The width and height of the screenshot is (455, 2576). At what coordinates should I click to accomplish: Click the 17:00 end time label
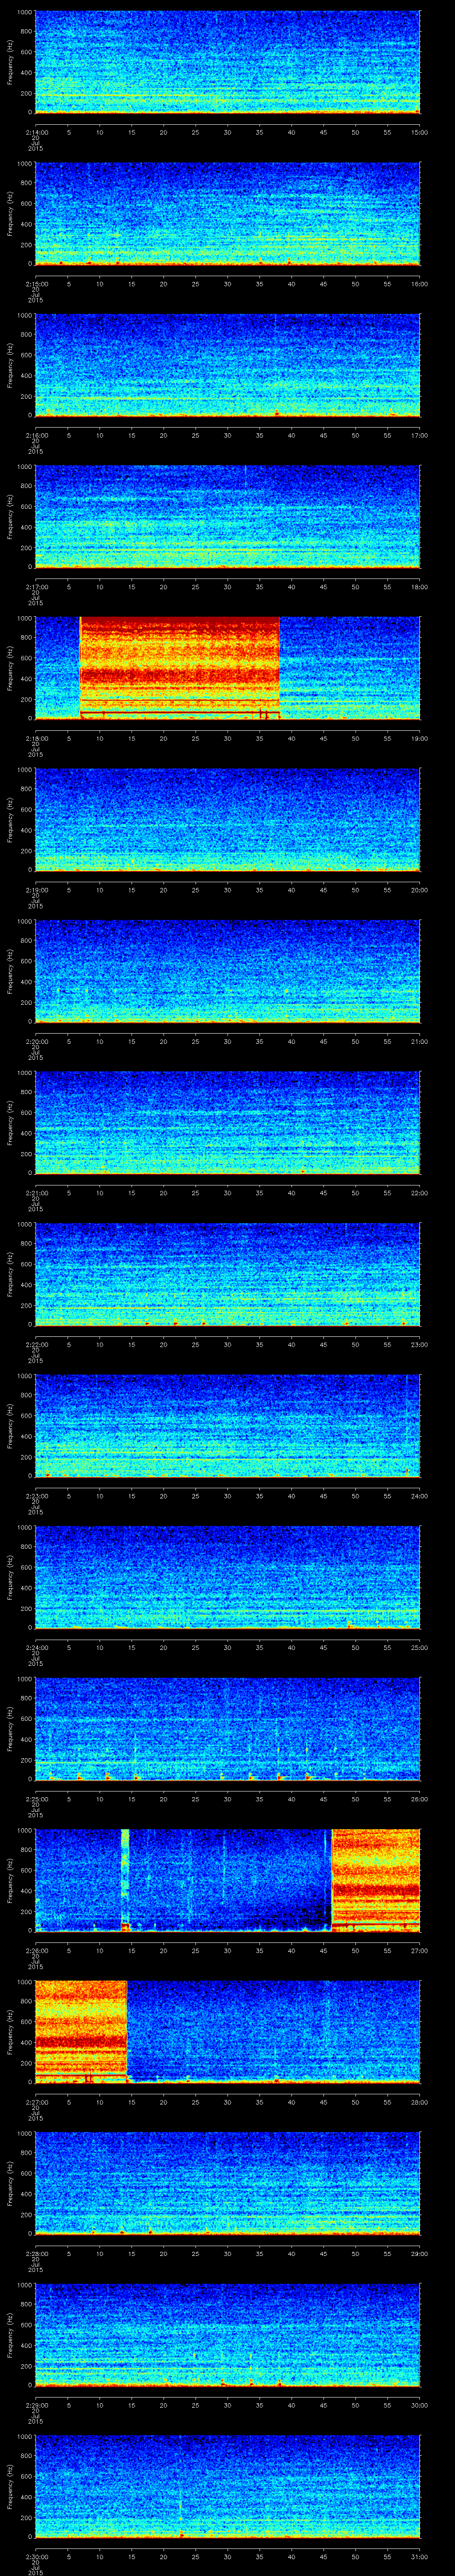click(419, 434)
